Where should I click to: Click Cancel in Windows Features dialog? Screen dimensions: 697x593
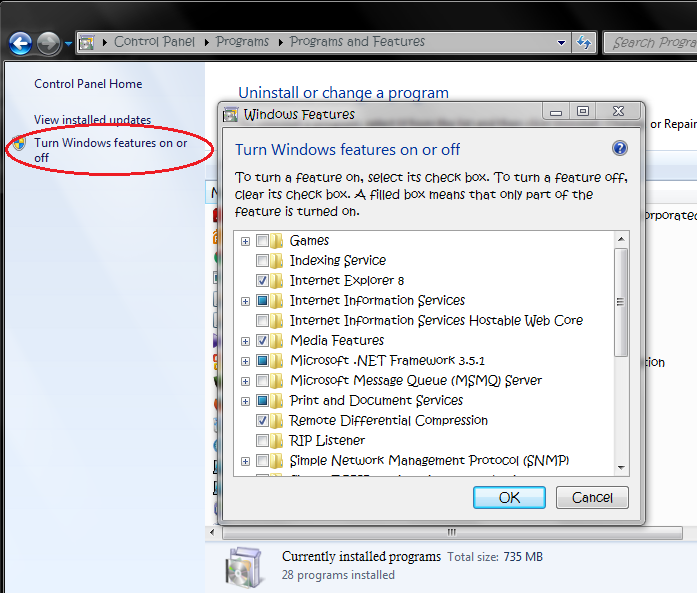coord(592,497)
